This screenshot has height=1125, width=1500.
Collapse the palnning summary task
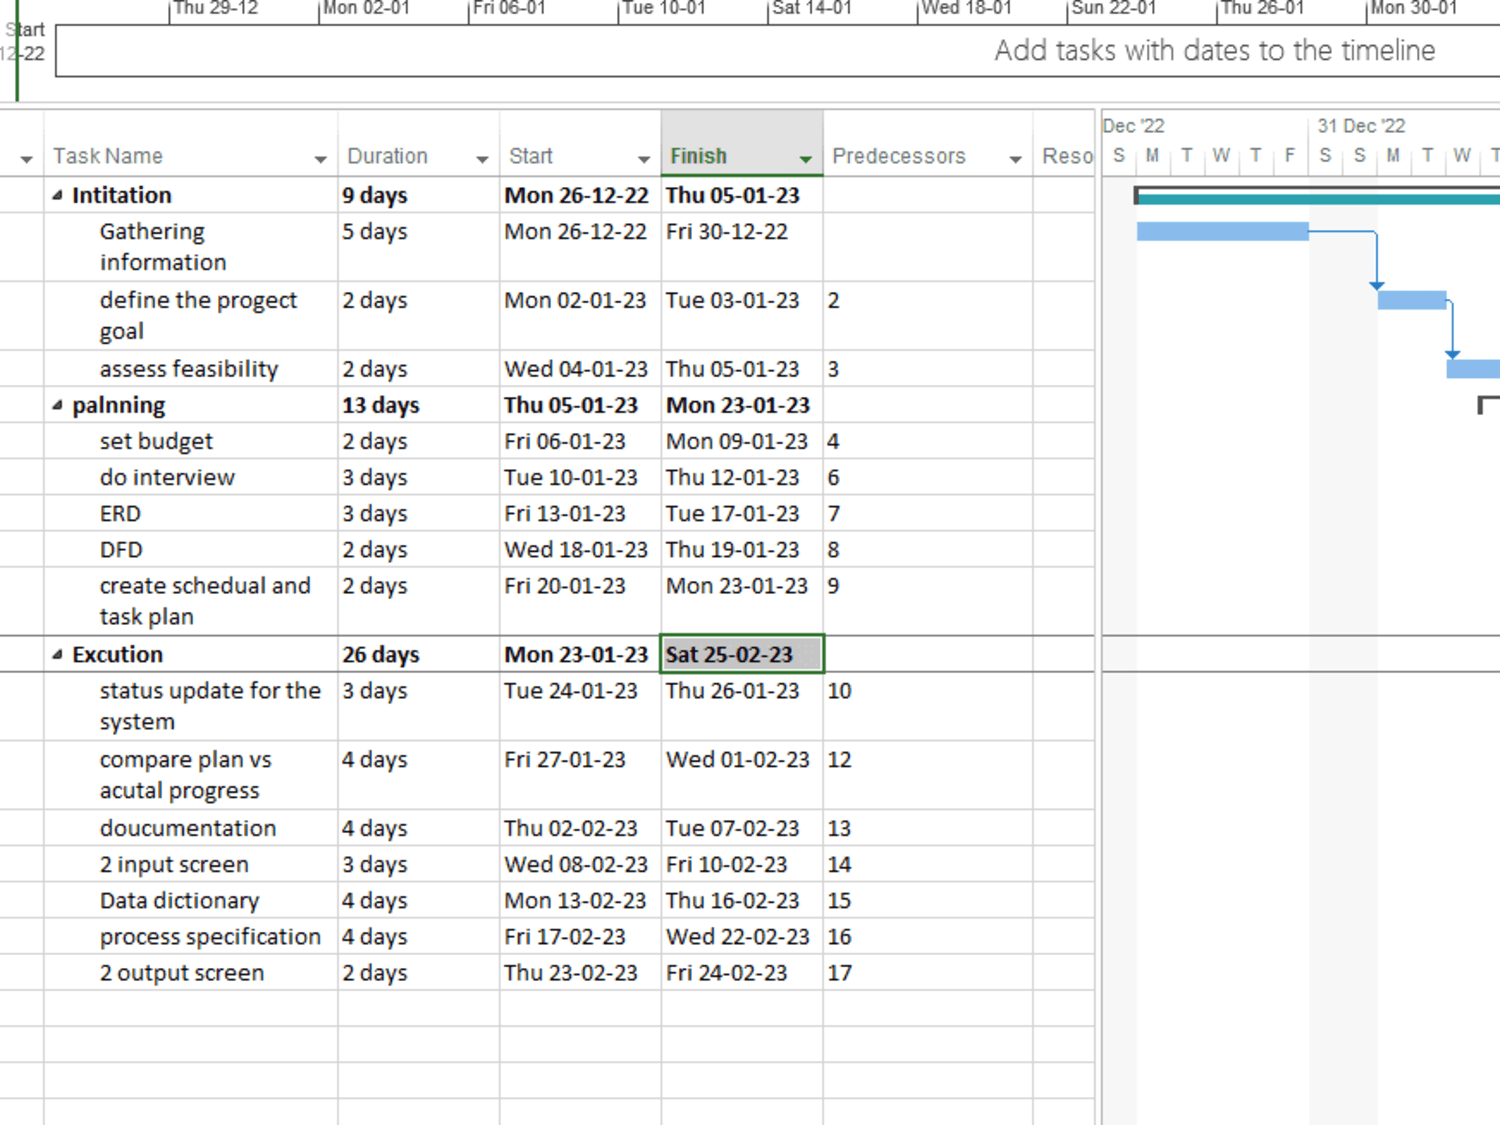(x=57, y=405)
